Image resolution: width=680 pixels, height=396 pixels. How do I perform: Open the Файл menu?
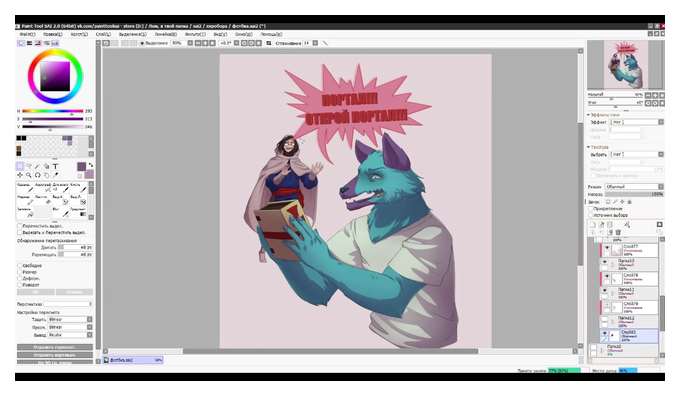(x=27, y=34)
